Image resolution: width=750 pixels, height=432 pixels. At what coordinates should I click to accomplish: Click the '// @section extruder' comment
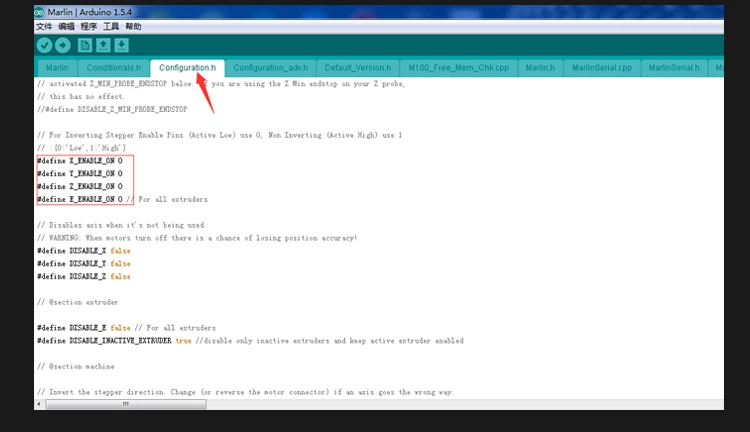click(x=77, y=302)
